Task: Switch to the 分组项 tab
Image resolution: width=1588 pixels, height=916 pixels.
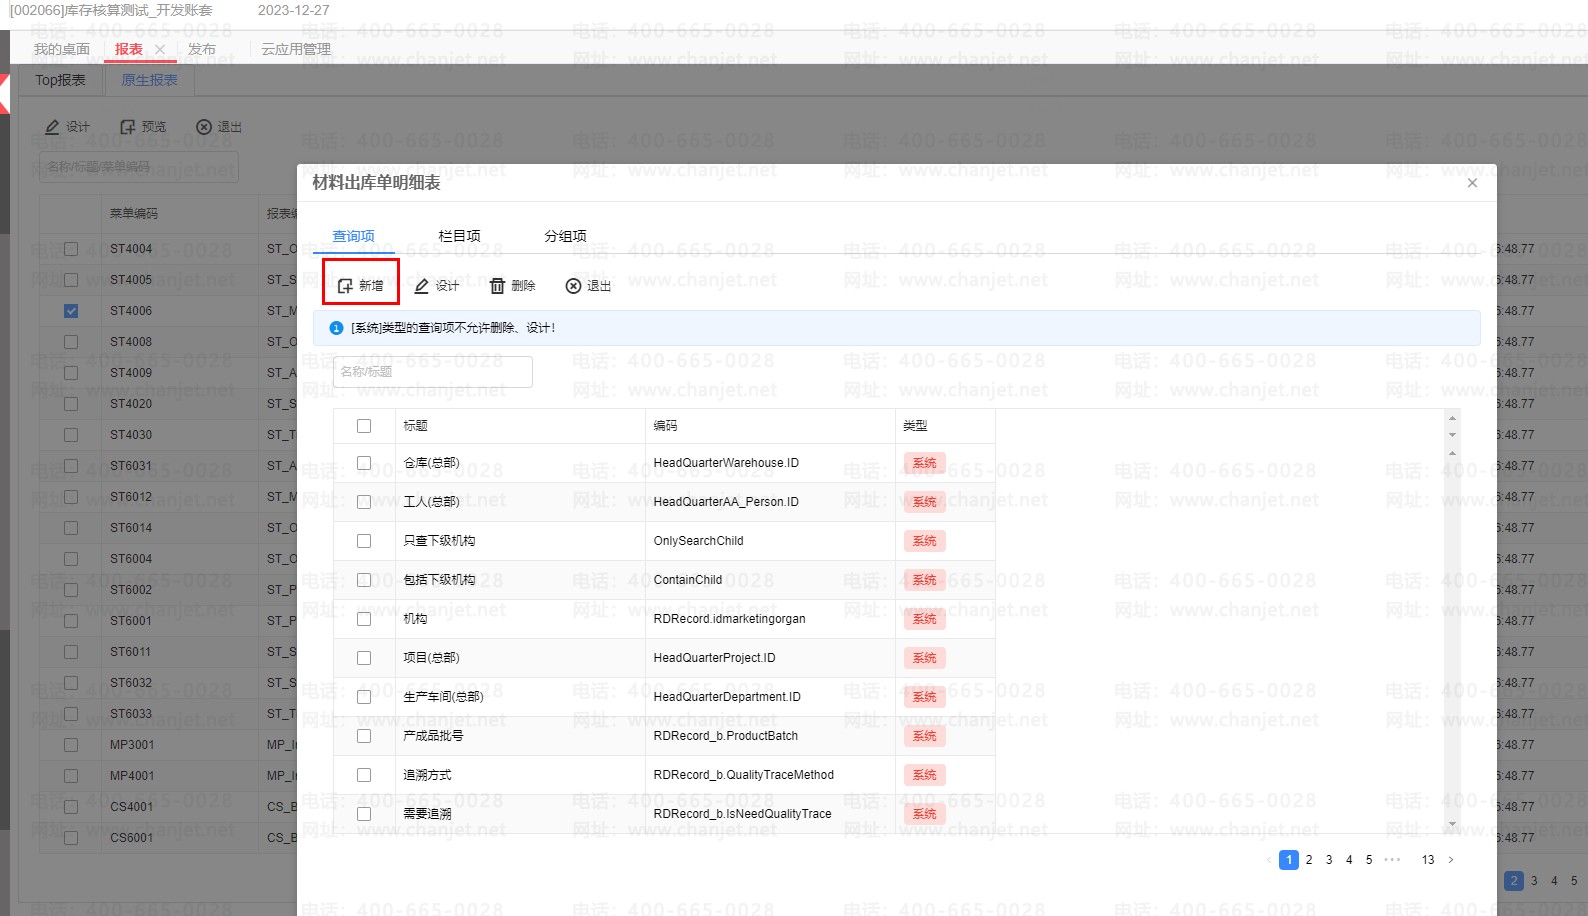Action: [x=565, y=236]
